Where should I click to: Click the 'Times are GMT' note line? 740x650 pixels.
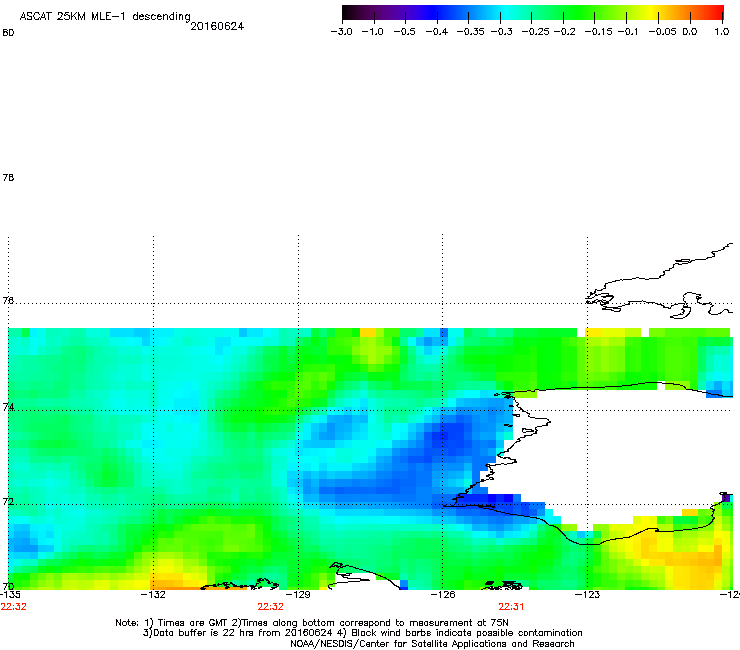pyautogui.click(x=312, y=623)
